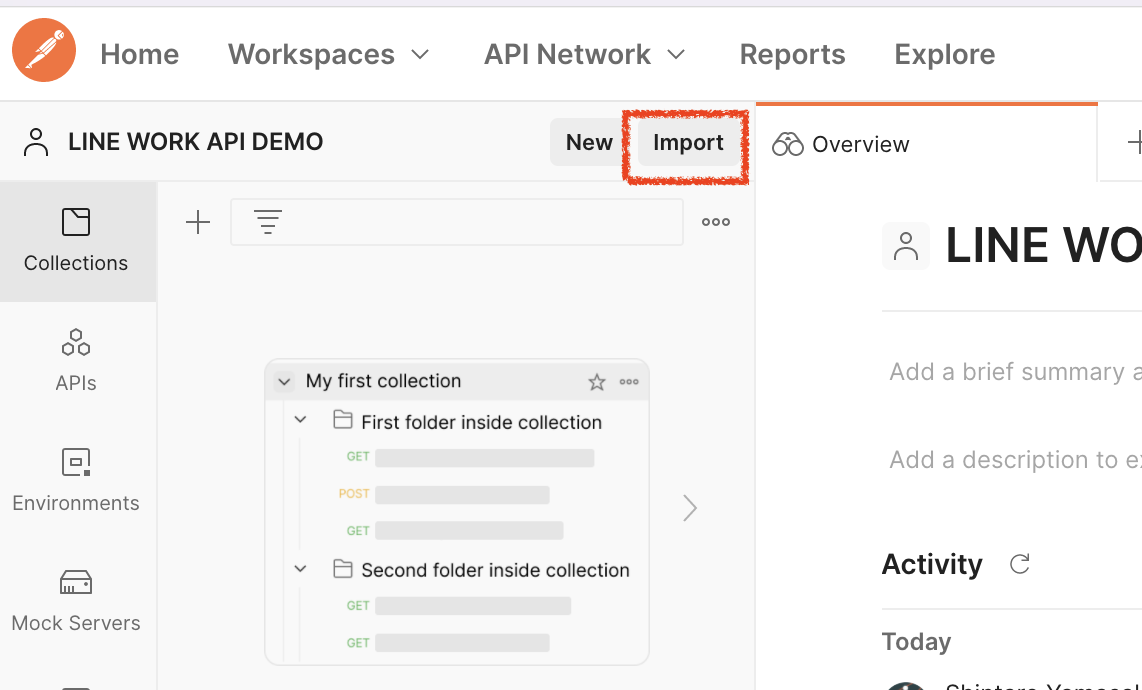
Task: Click the New button
Action: pyautogui.click(x=589, y=142)
